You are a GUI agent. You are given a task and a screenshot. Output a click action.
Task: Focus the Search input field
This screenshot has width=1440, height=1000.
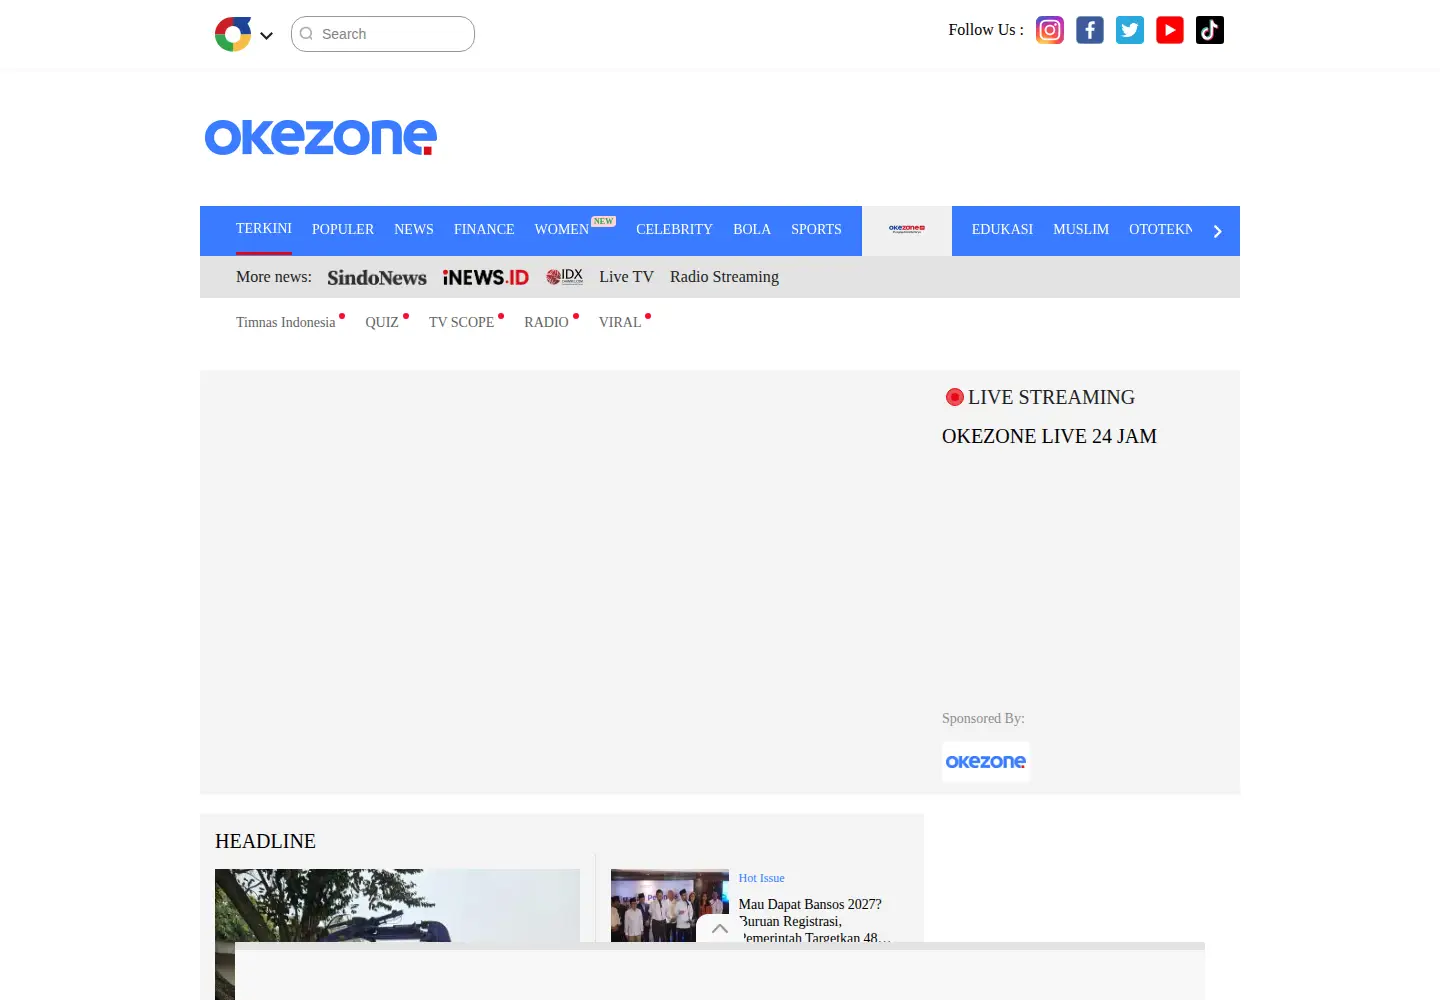pyautogui.click(x=383, y=34)
